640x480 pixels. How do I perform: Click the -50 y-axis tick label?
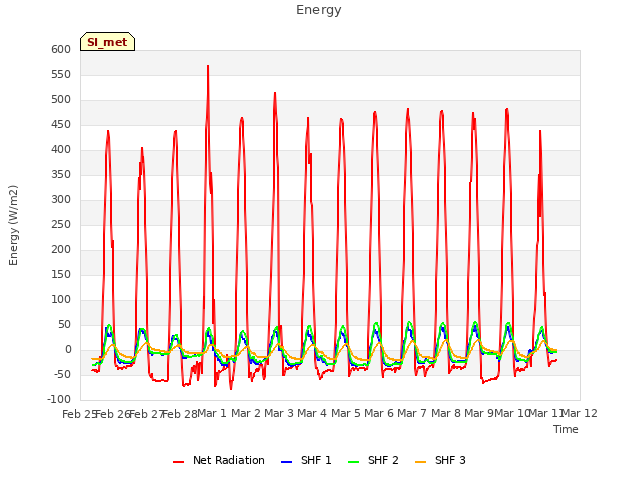pyautogui.click(x=61, y=375)
